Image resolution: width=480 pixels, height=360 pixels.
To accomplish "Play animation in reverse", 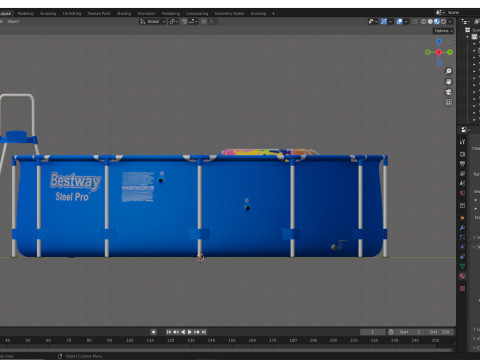I will tap(183, 332).
